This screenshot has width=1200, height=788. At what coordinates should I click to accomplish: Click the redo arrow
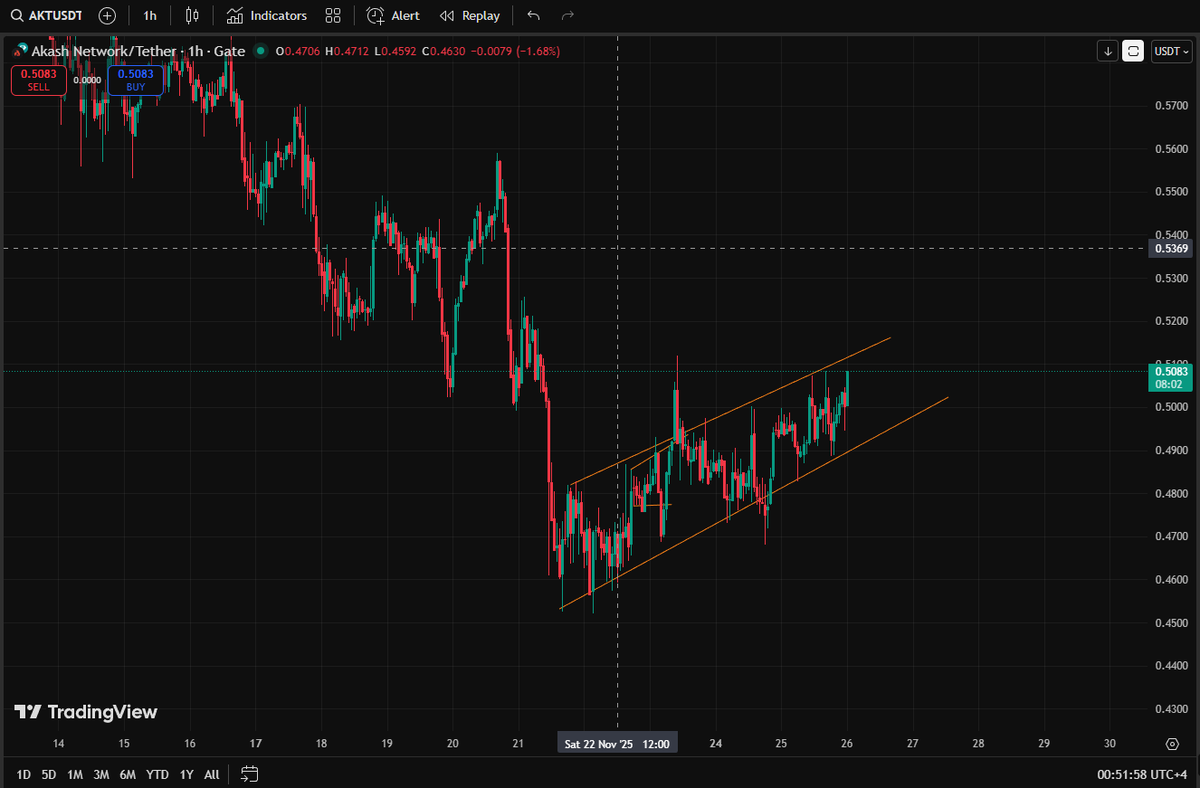568,16
